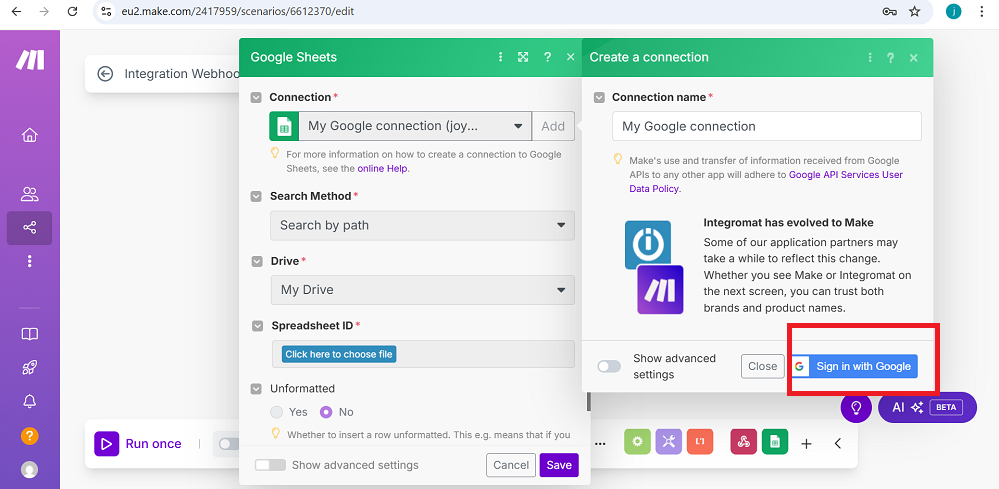Close the Create a connection panel
The image size is (999, 489).
(x=914, y=57)
